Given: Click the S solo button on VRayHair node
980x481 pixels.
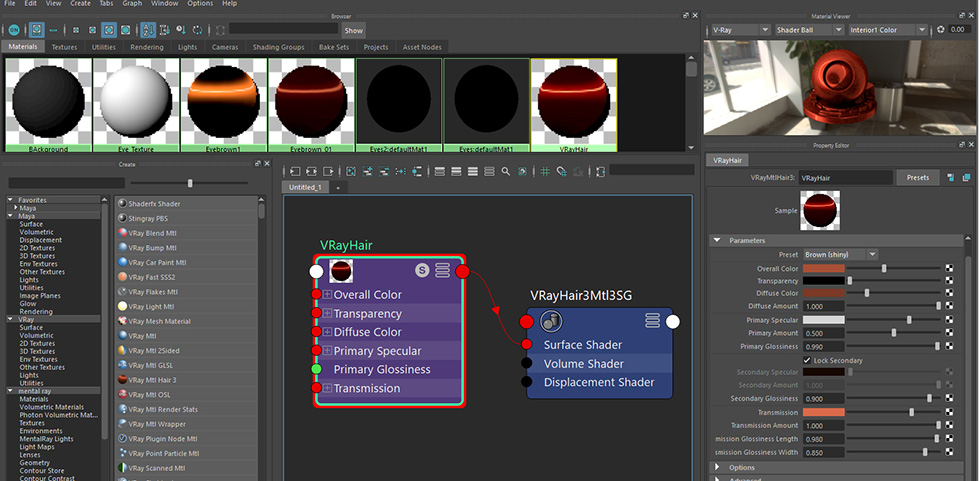Looking at the screenshot, I should [x=422, y=270].
